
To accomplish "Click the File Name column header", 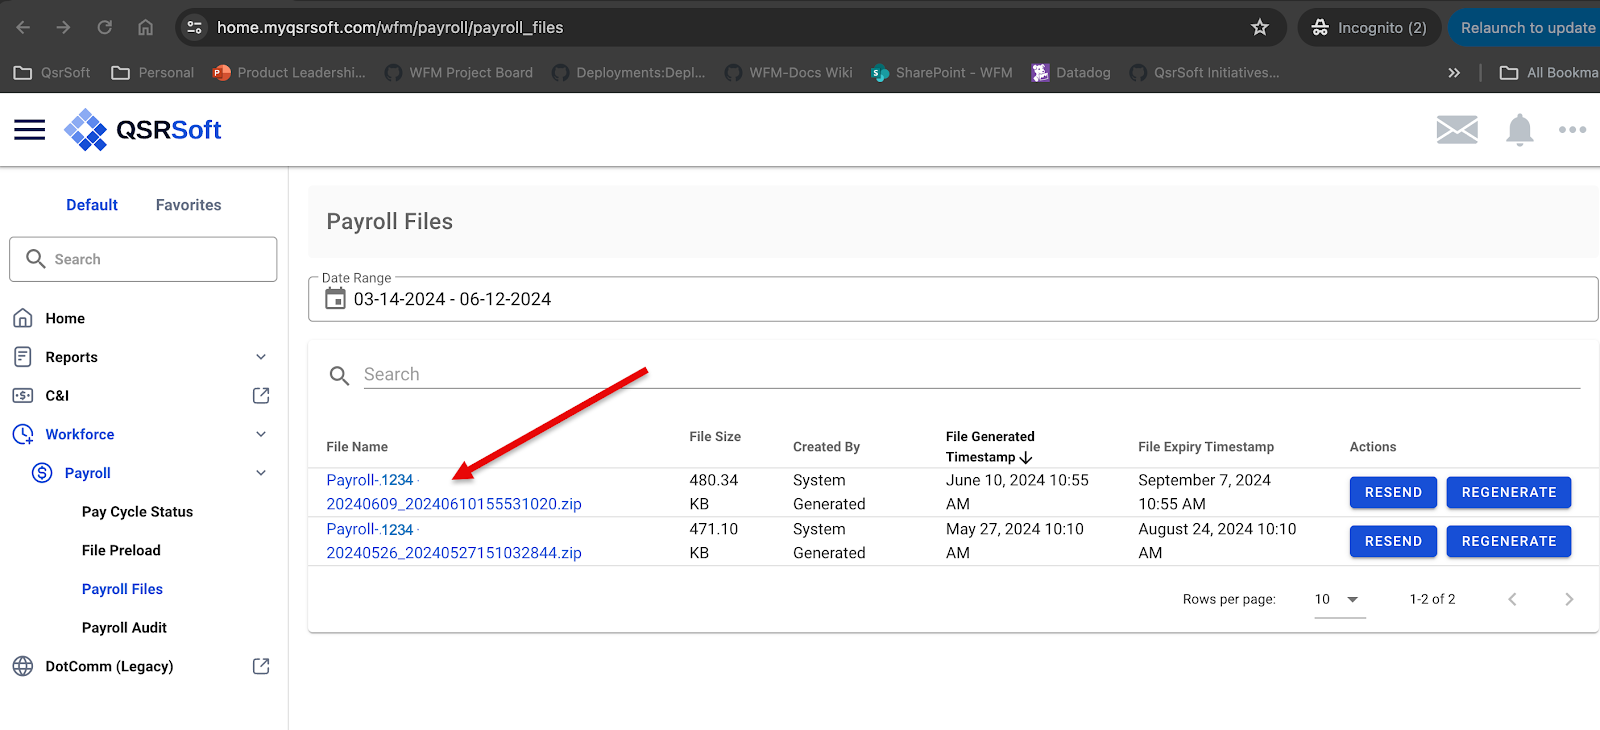I will [x=357, y=447].
